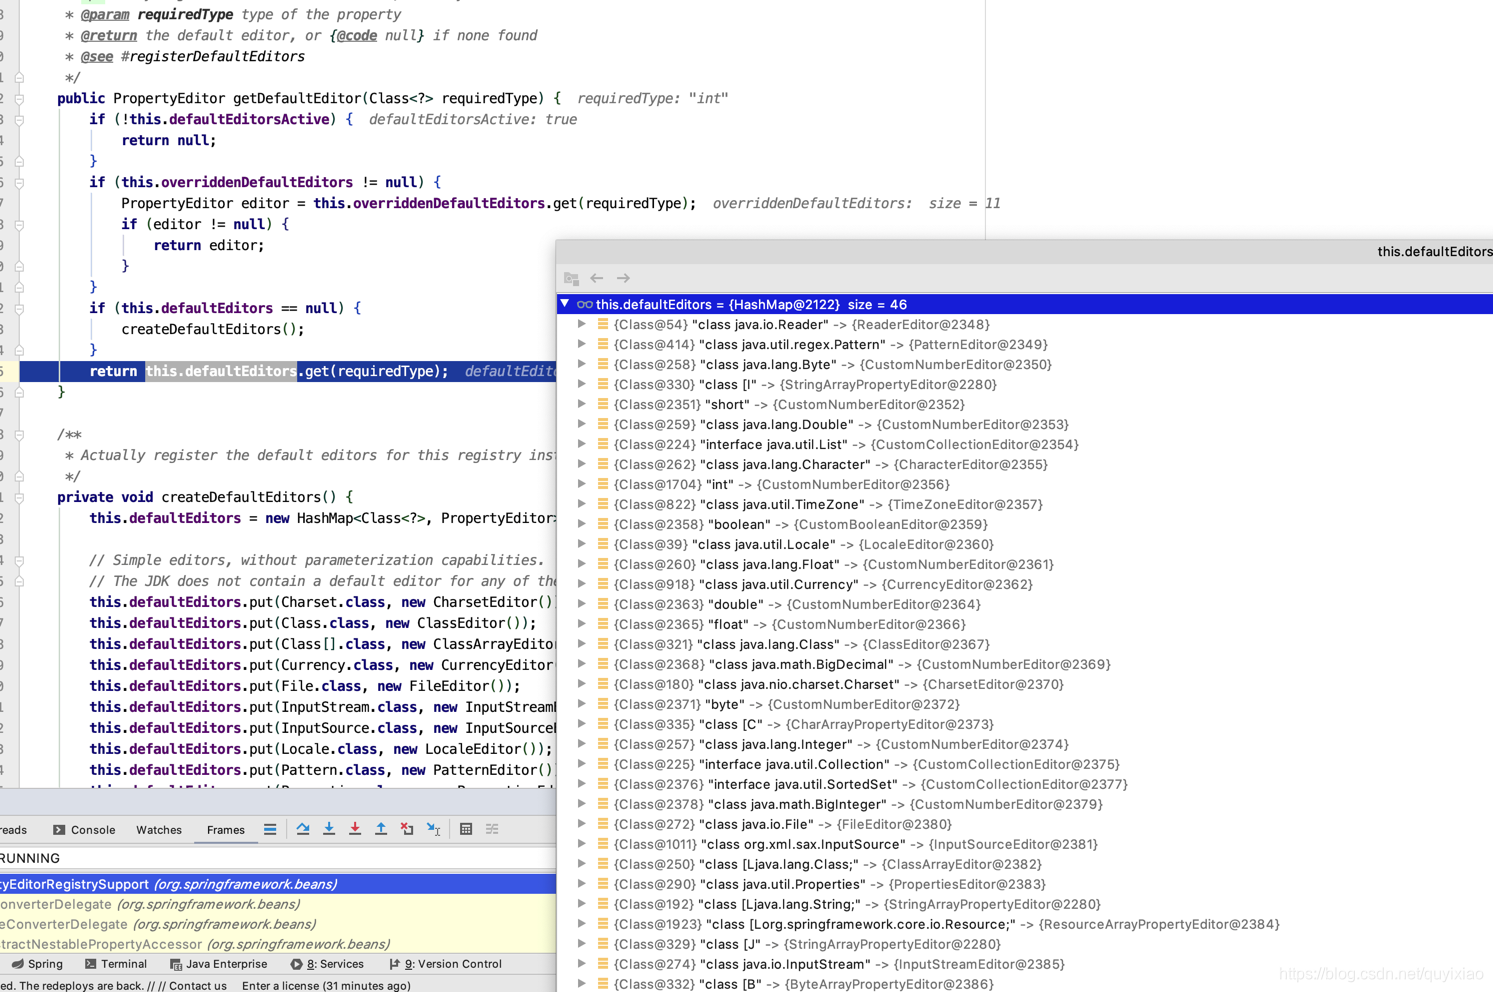Fold the createDefaultEditors method in gutter
This screenshot has height=992, width=1493.
click(x=19, y=497)
